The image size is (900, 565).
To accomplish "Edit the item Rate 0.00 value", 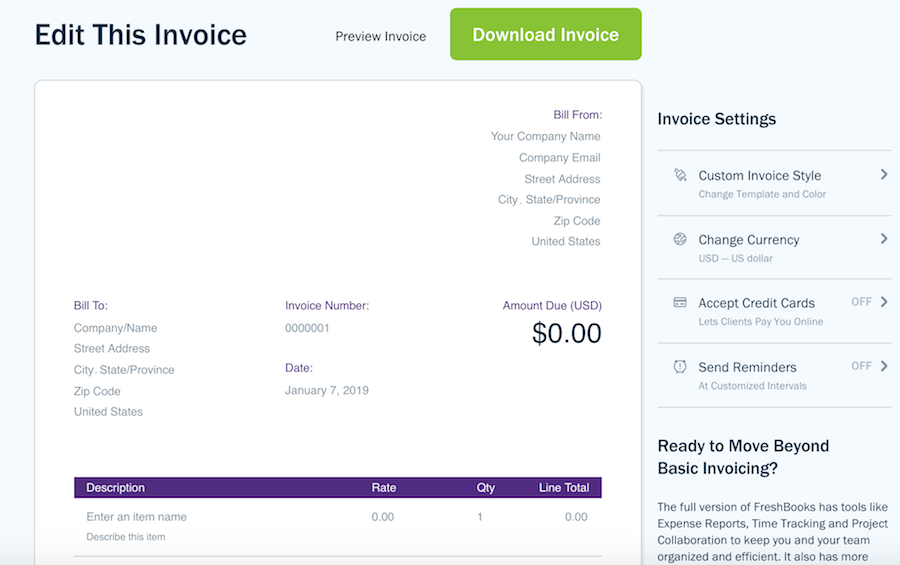I will [382, 517].
